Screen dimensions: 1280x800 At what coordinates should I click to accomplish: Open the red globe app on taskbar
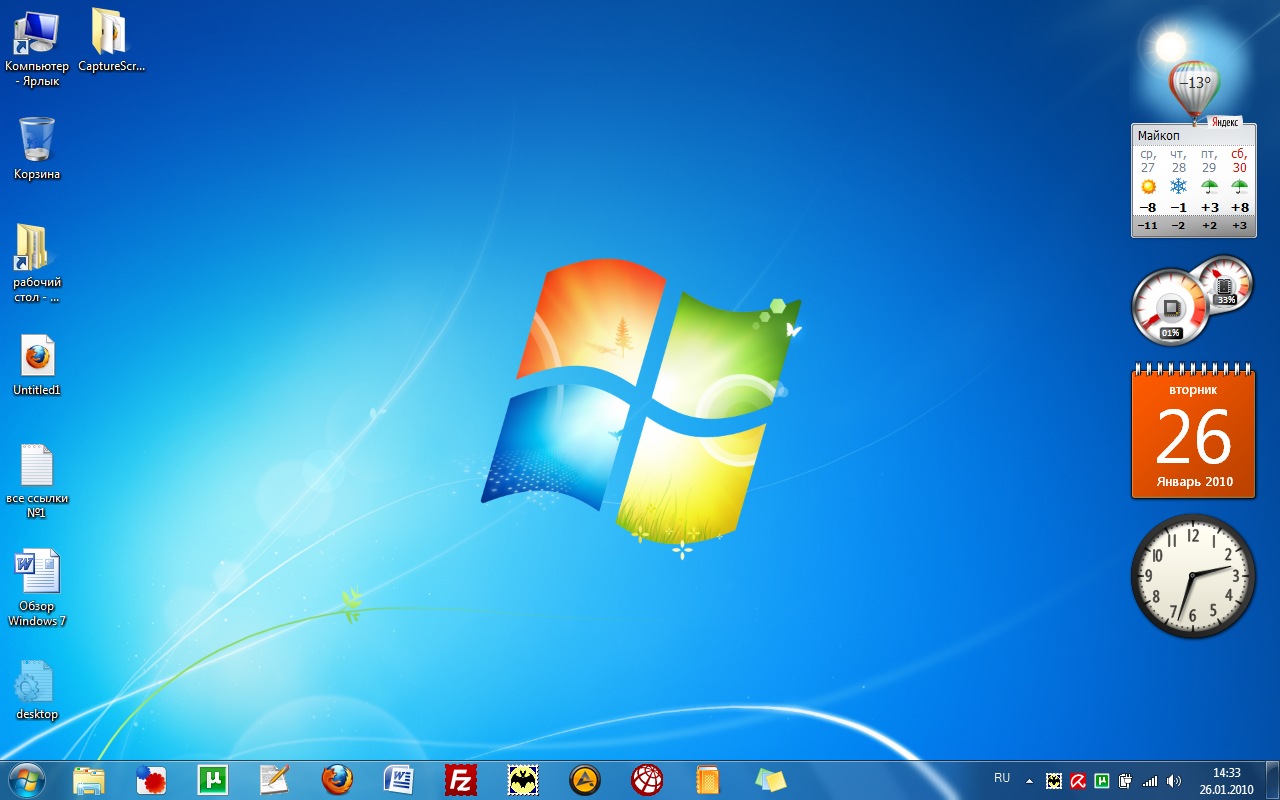tap(647, 780)
